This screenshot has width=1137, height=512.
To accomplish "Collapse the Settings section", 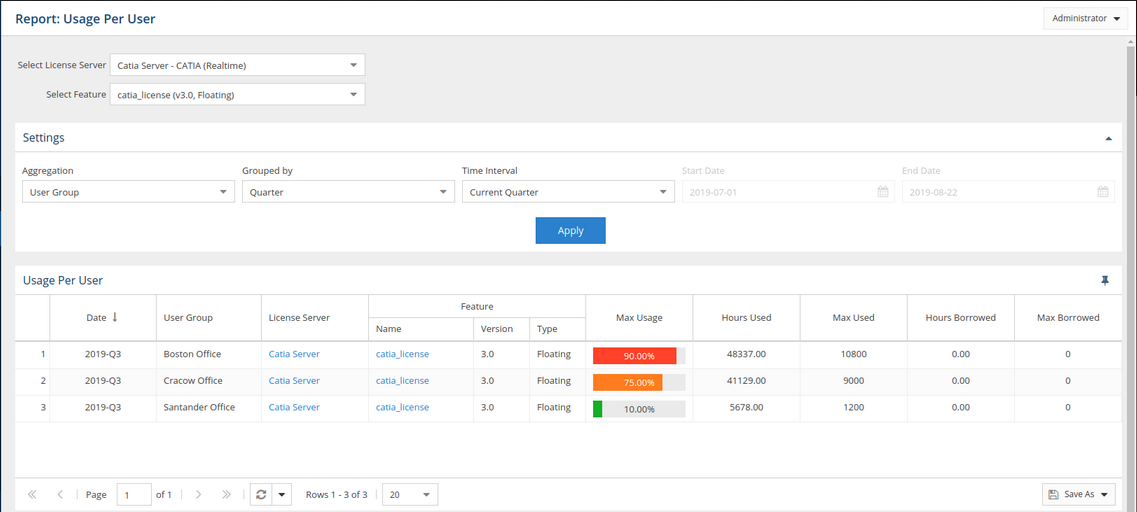I will tap(1108, 138).
